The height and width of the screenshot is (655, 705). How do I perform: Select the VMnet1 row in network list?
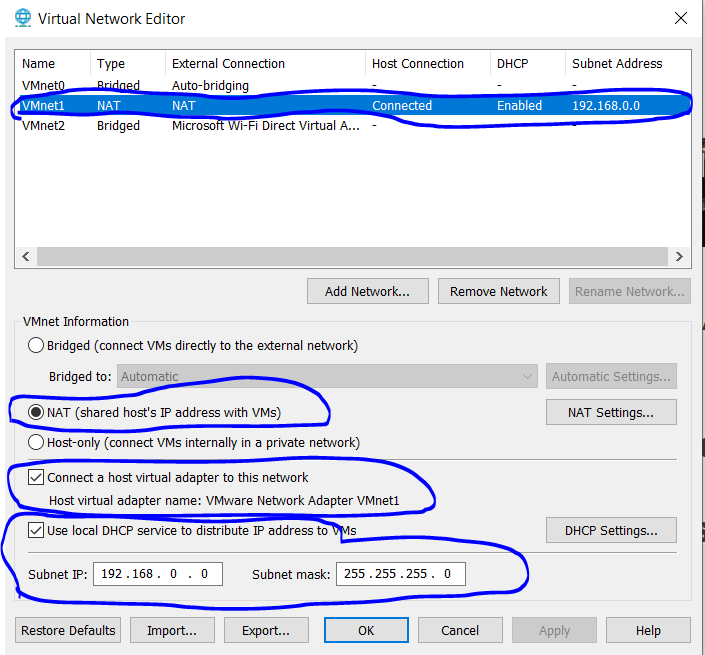point(353,105)
